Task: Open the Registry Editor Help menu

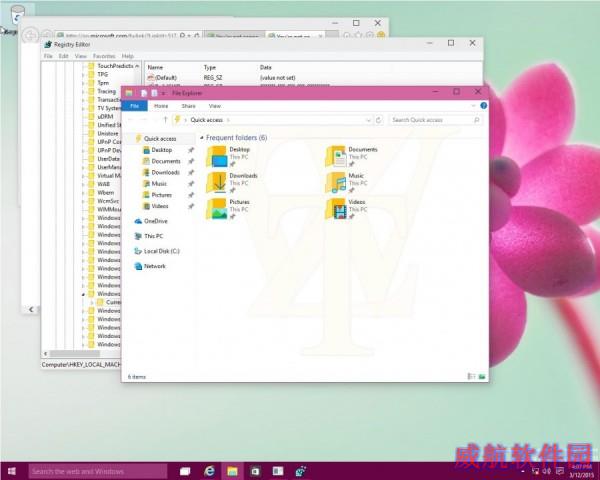Action: (128, 56)
